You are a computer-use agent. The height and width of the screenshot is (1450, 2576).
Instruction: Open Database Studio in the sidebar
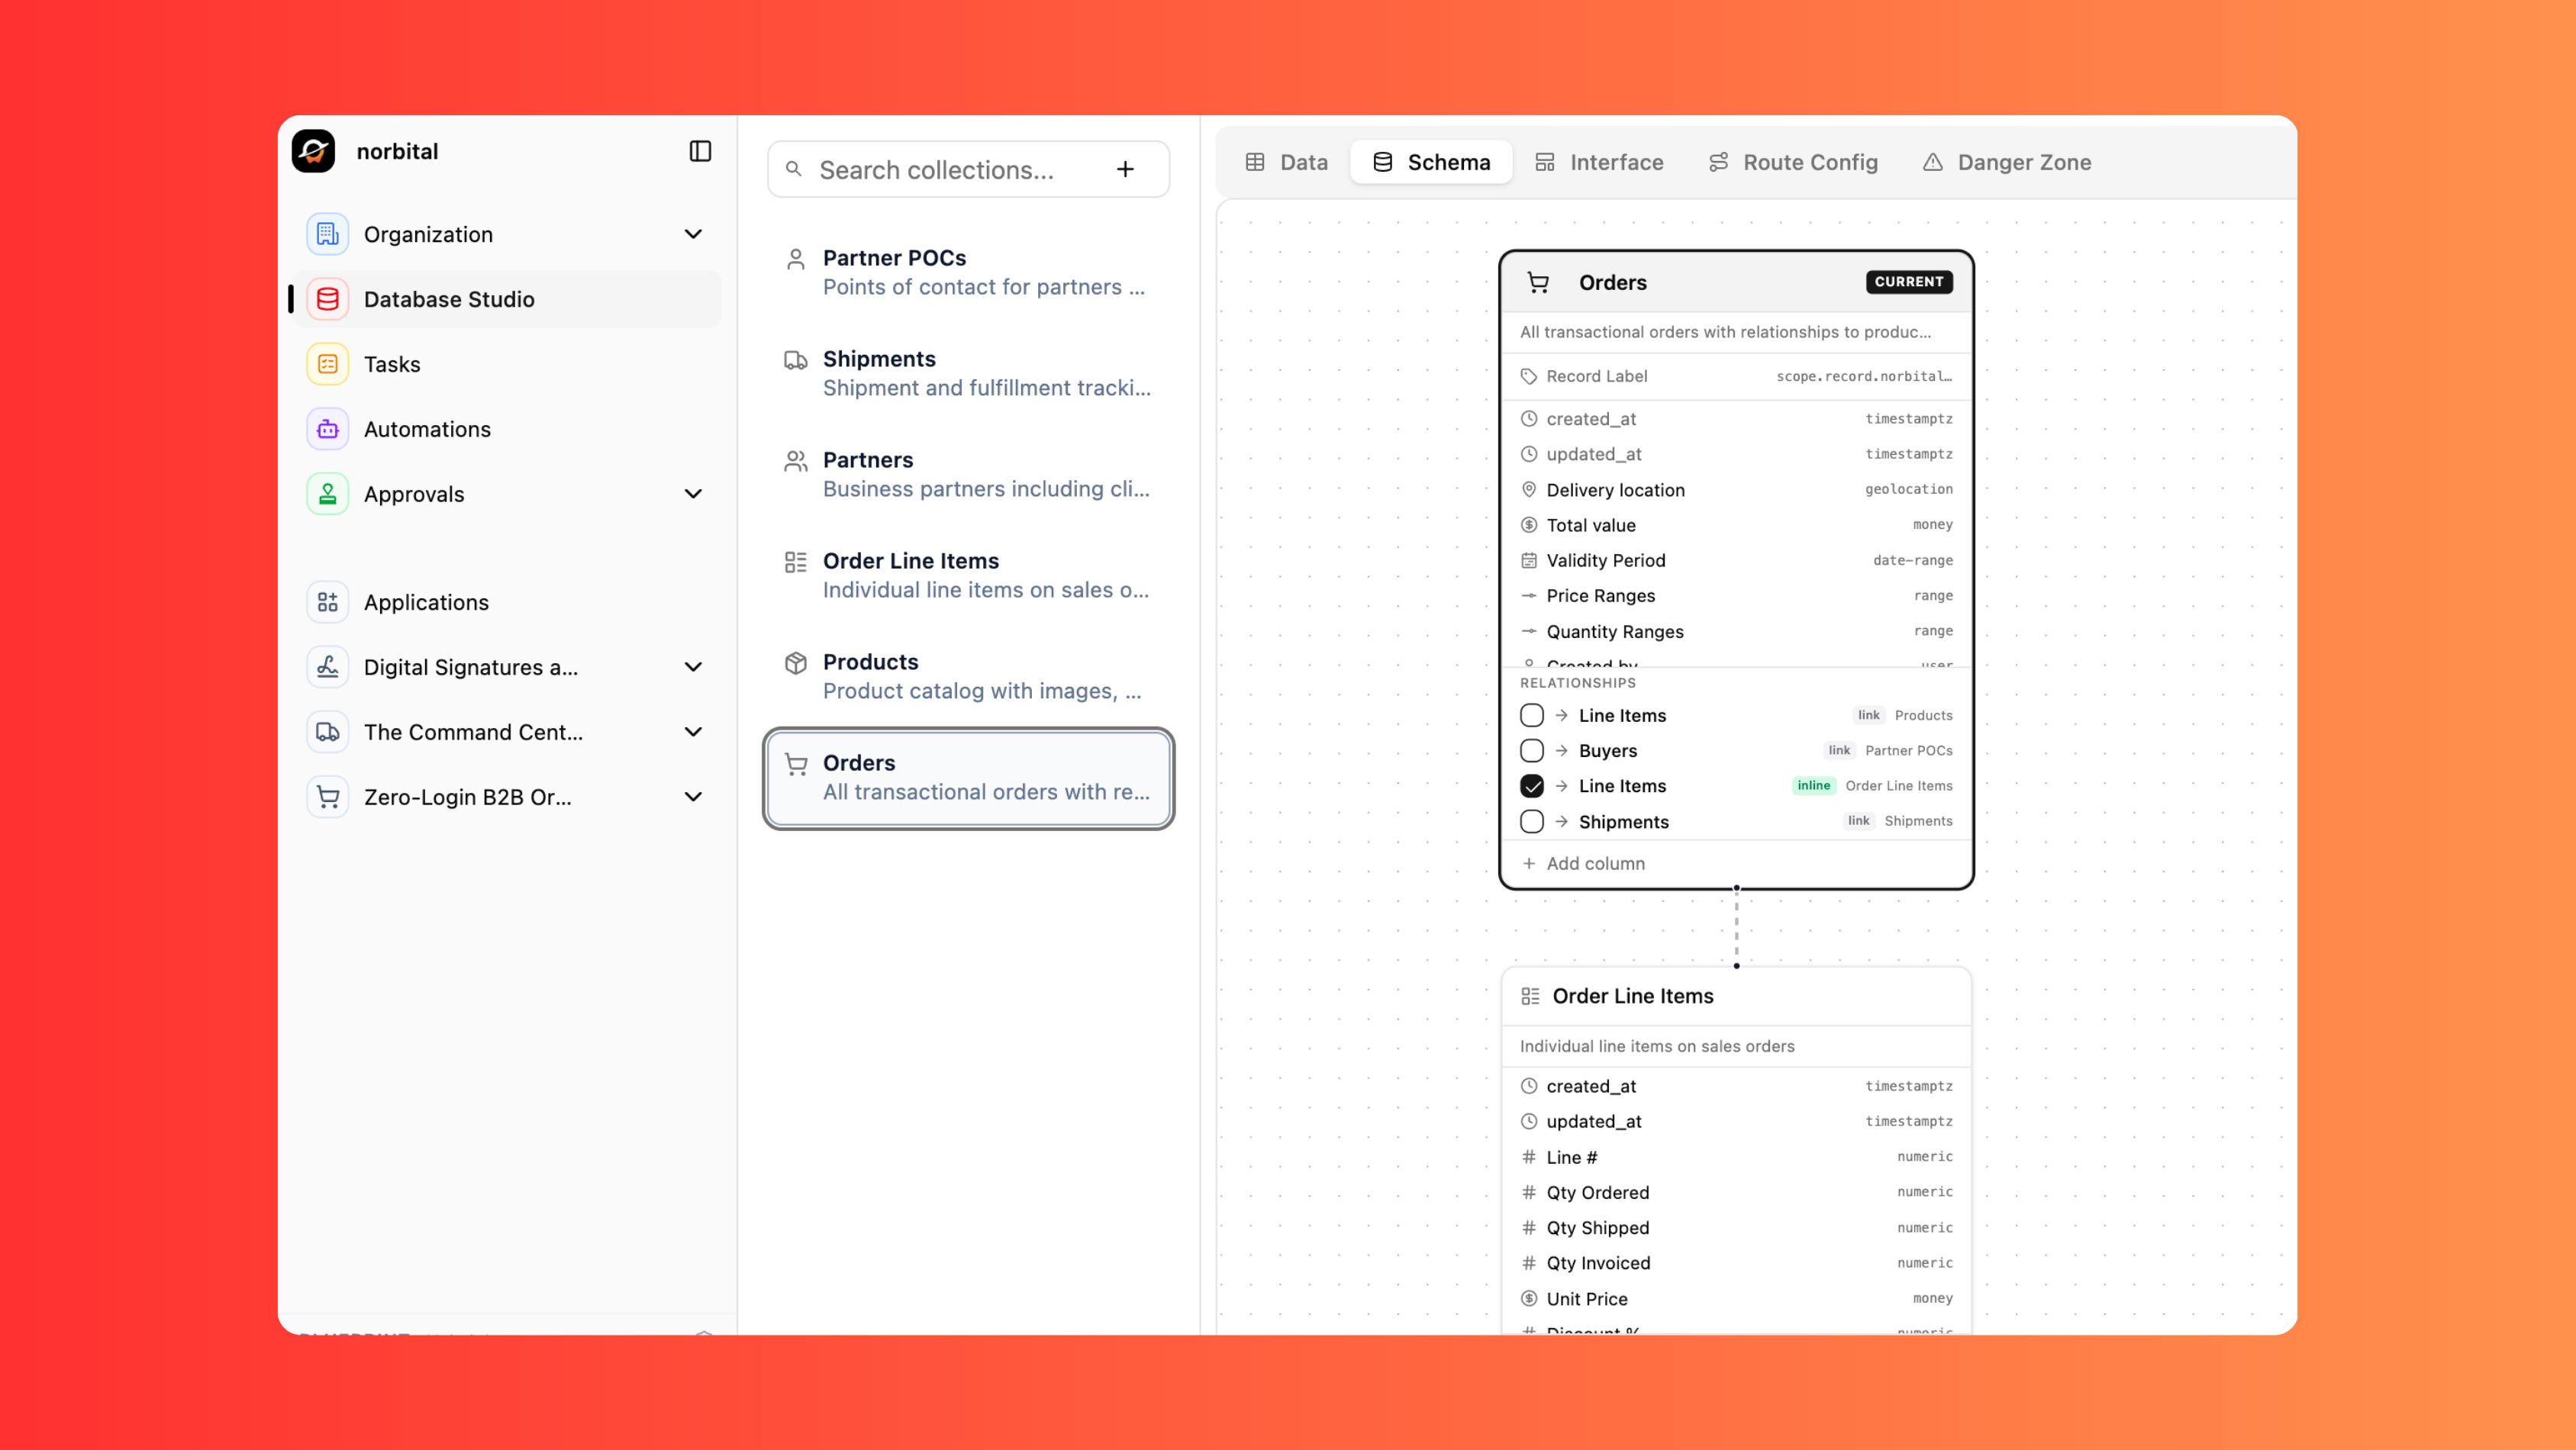pyautogui.click(x=448, y=299)
